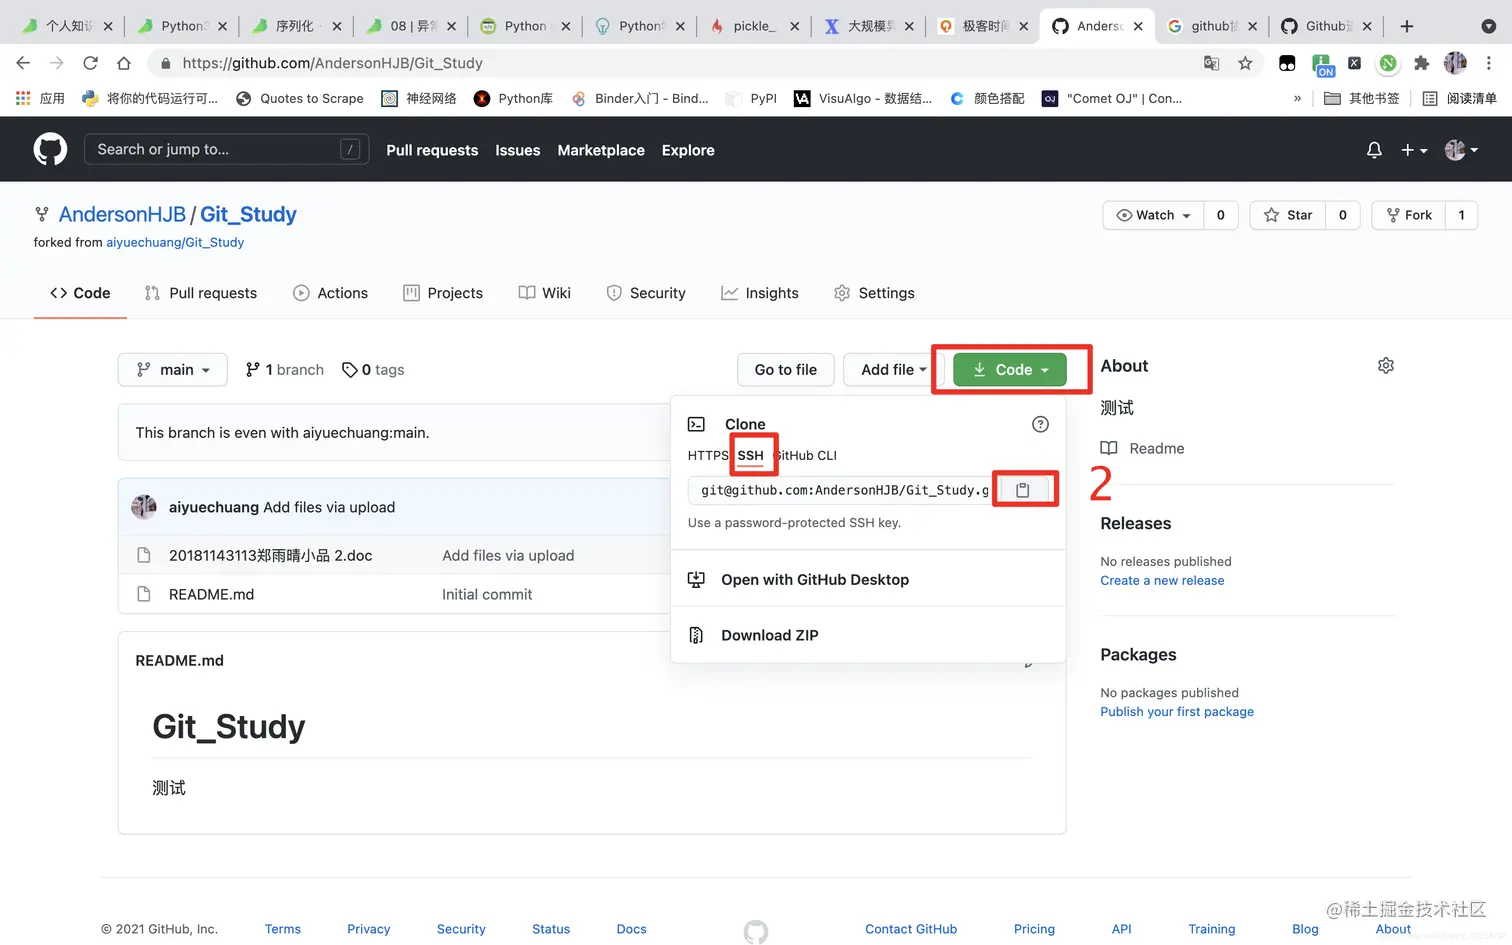
Task: Select the SSH clone option
Action: tap(751, 455)
